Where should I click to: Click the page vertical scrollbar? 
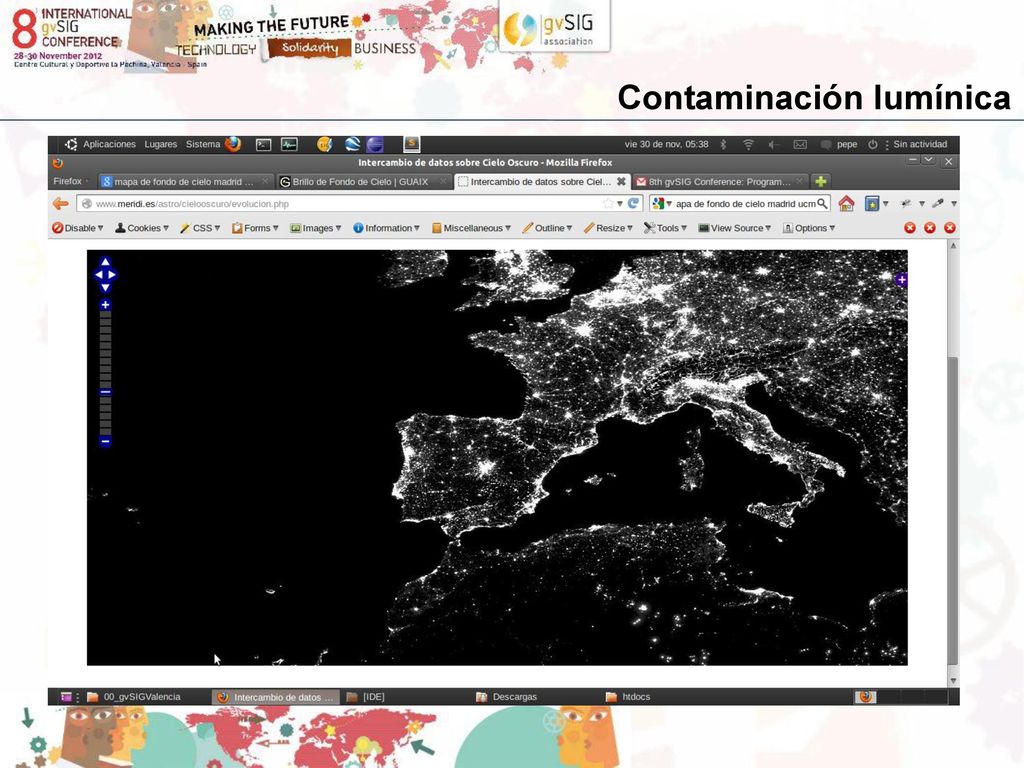(x=953, y=510)
